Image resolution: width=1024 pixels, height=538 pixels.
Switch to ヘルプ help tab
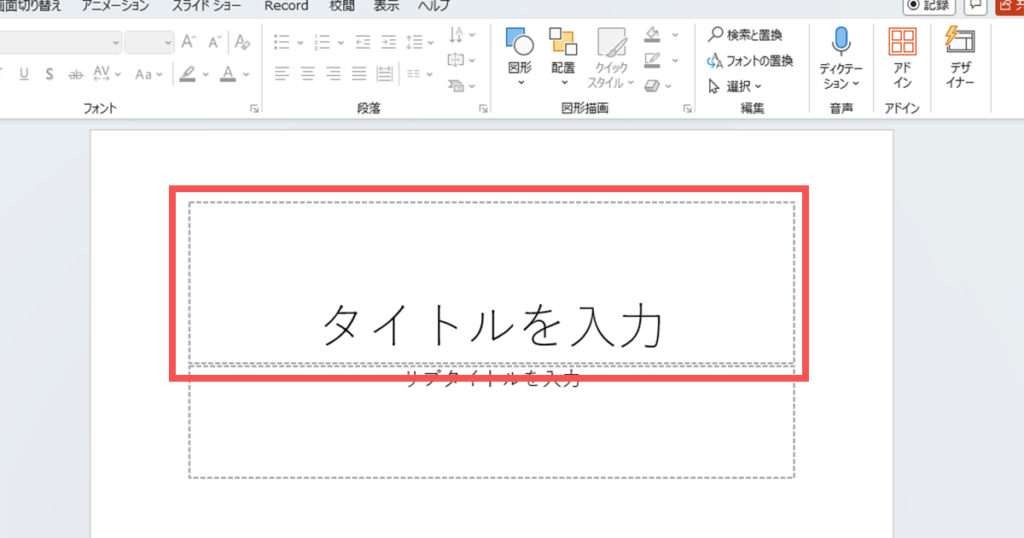(x=434, y=6)
